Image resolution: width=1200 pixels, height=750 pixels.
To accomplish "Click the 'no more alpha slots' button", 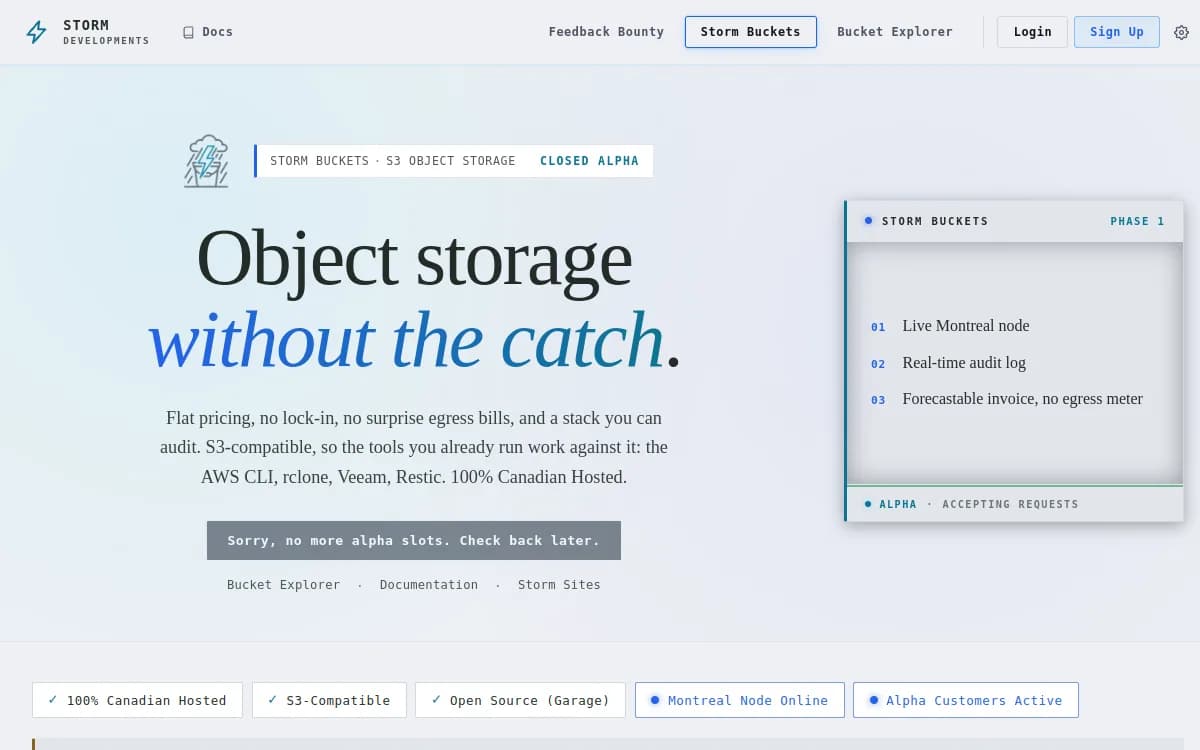I will 414,540.
